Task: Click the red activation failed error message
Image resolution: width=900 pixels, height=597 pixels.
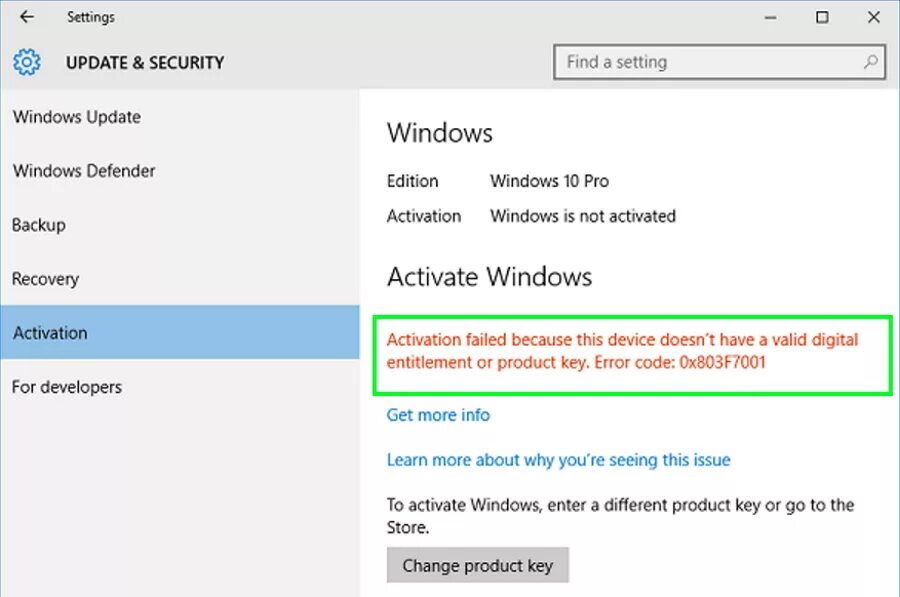Action: coord(622,351)
